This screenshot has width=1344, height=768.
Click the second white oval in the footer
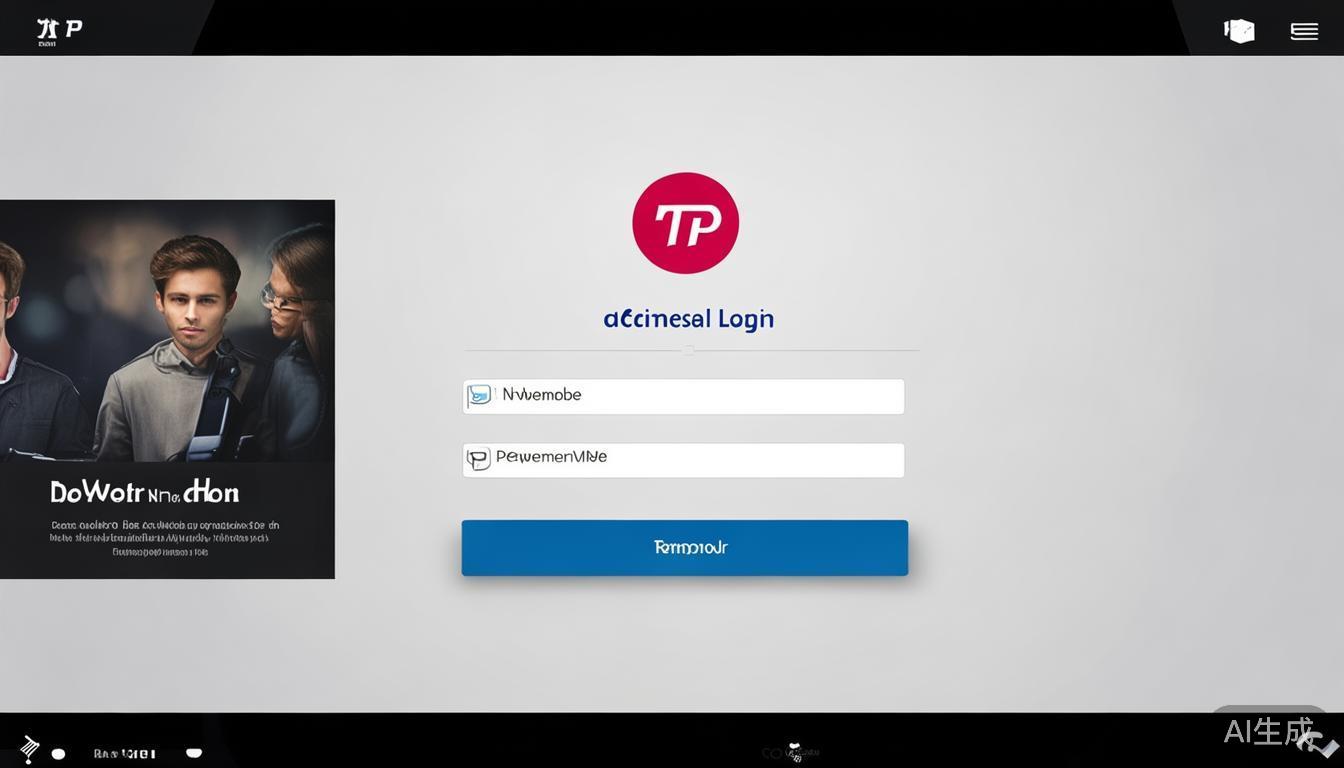[194, 752]
